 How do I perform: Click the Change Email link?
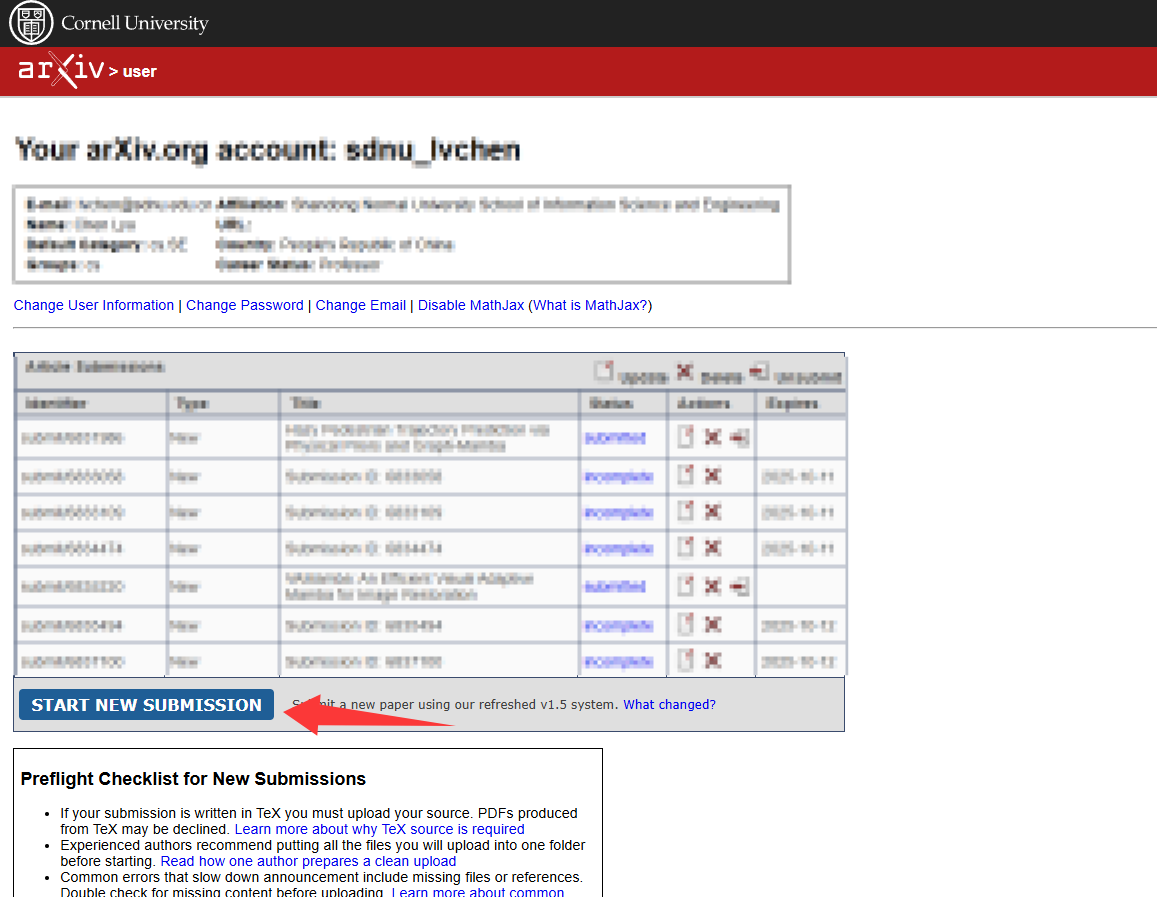click(360, 305)
